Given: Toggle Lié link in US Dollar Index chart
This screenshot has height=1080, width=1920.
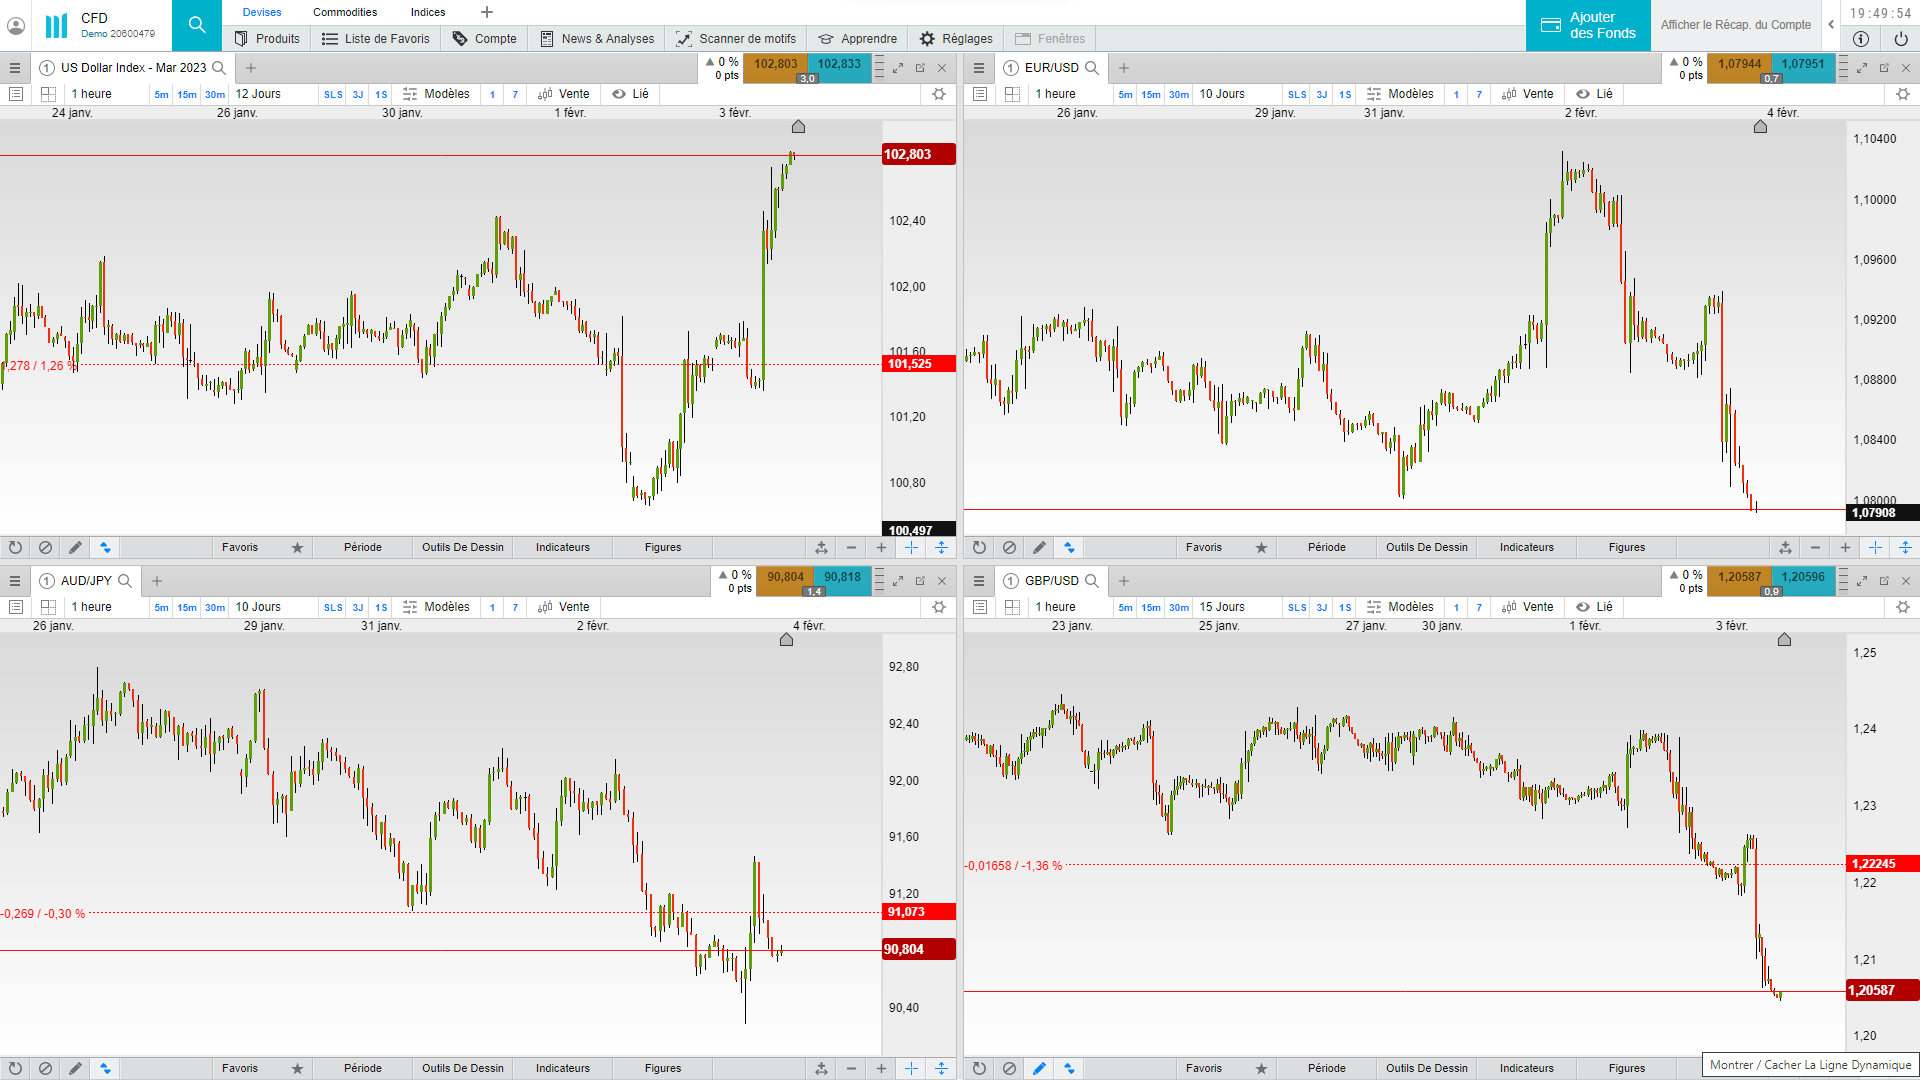Looking at the screenshot, I should [x=631, y=94].
